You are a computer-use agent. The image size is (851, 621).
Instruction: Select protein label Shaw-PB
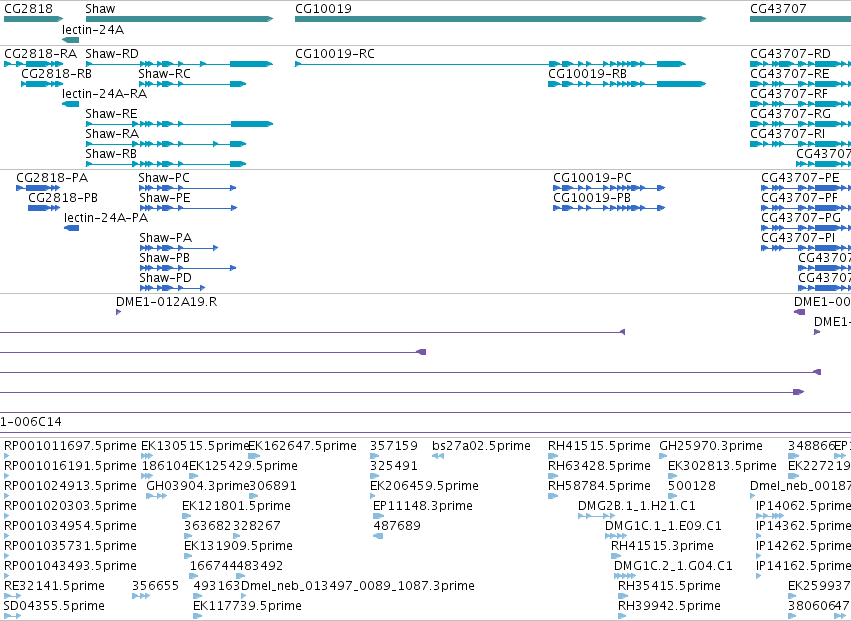click(x=164, y=258)
